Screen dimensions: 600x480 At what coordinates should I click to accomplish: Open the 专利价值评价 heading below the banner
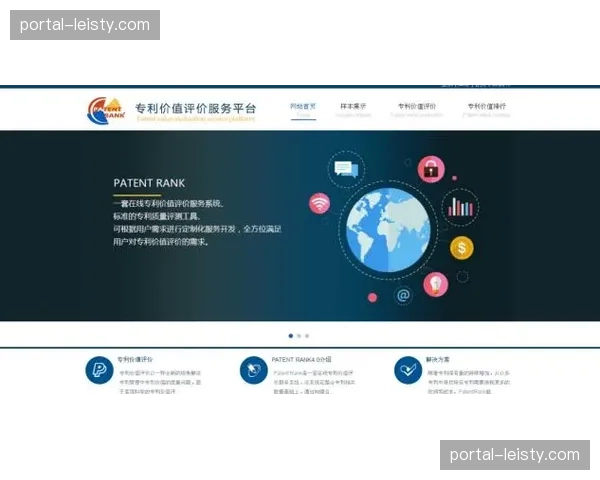pyautogui.click(x=135, y=359)
